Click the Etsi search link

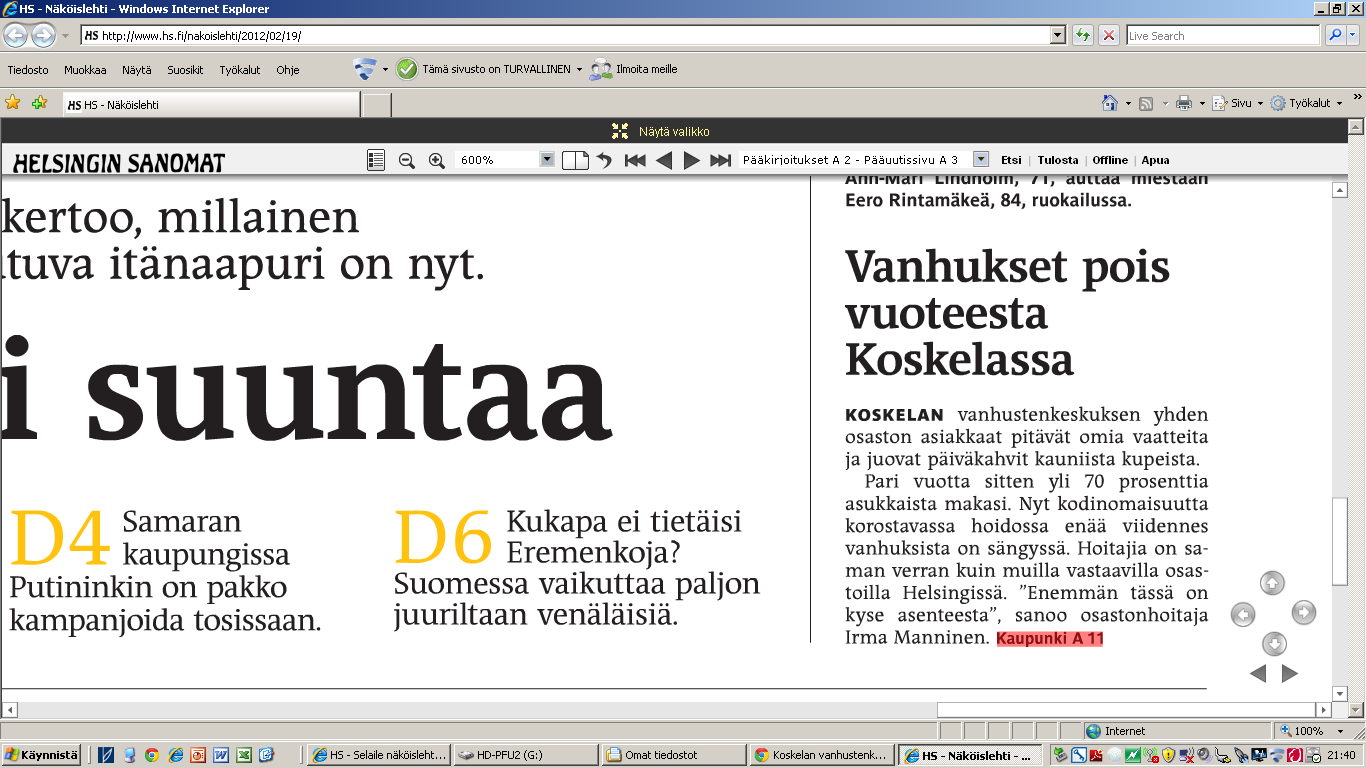[x=1011, y=160]
